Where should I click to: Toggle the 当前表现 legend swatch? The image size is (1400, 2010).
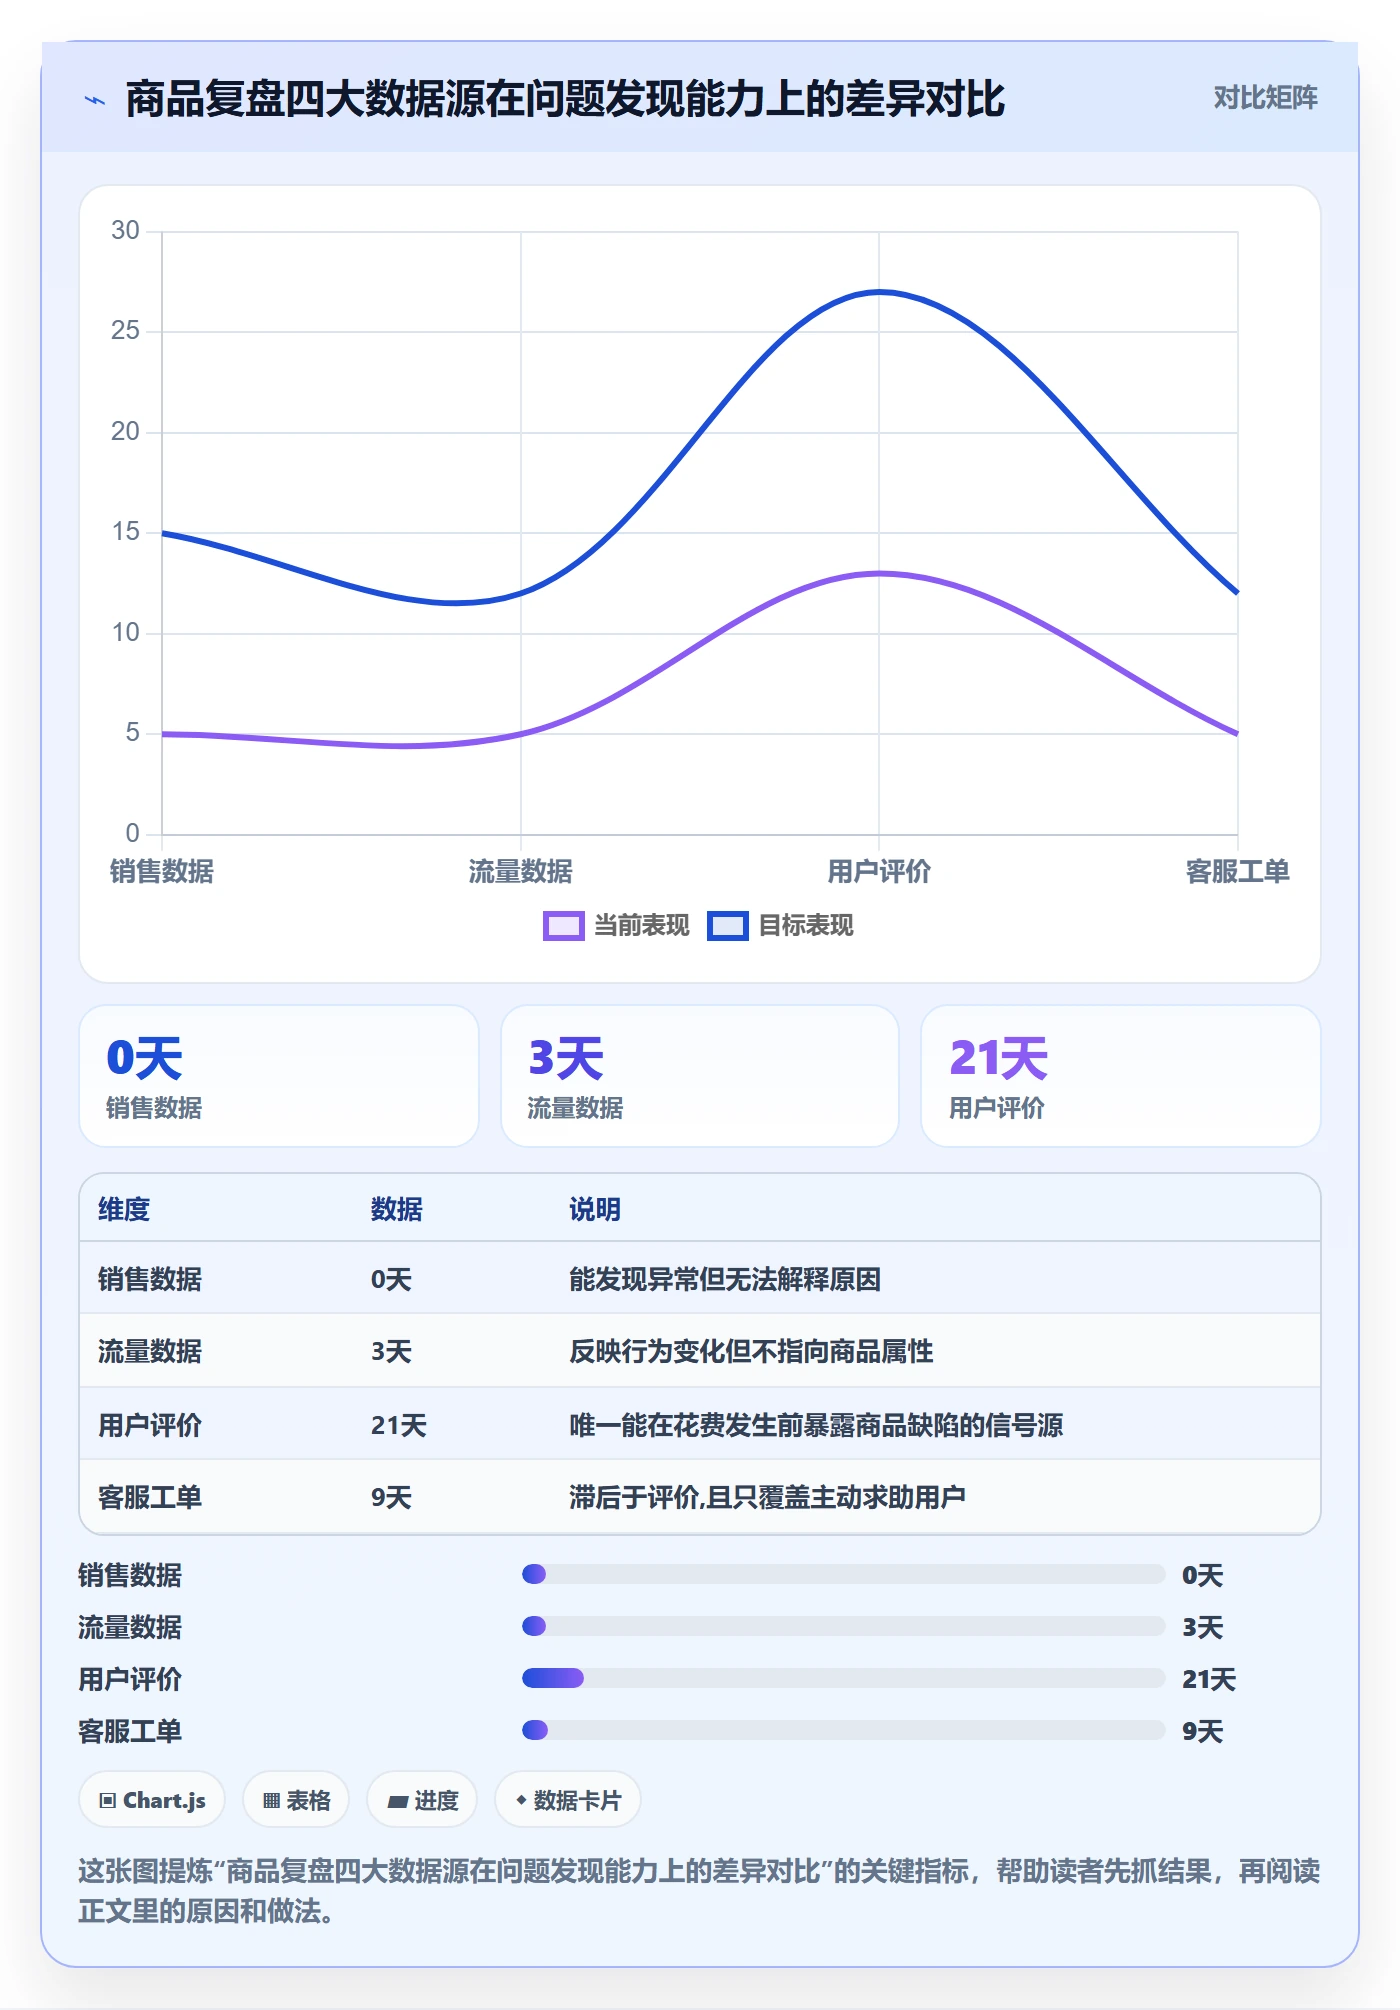(x=563, y=926)
